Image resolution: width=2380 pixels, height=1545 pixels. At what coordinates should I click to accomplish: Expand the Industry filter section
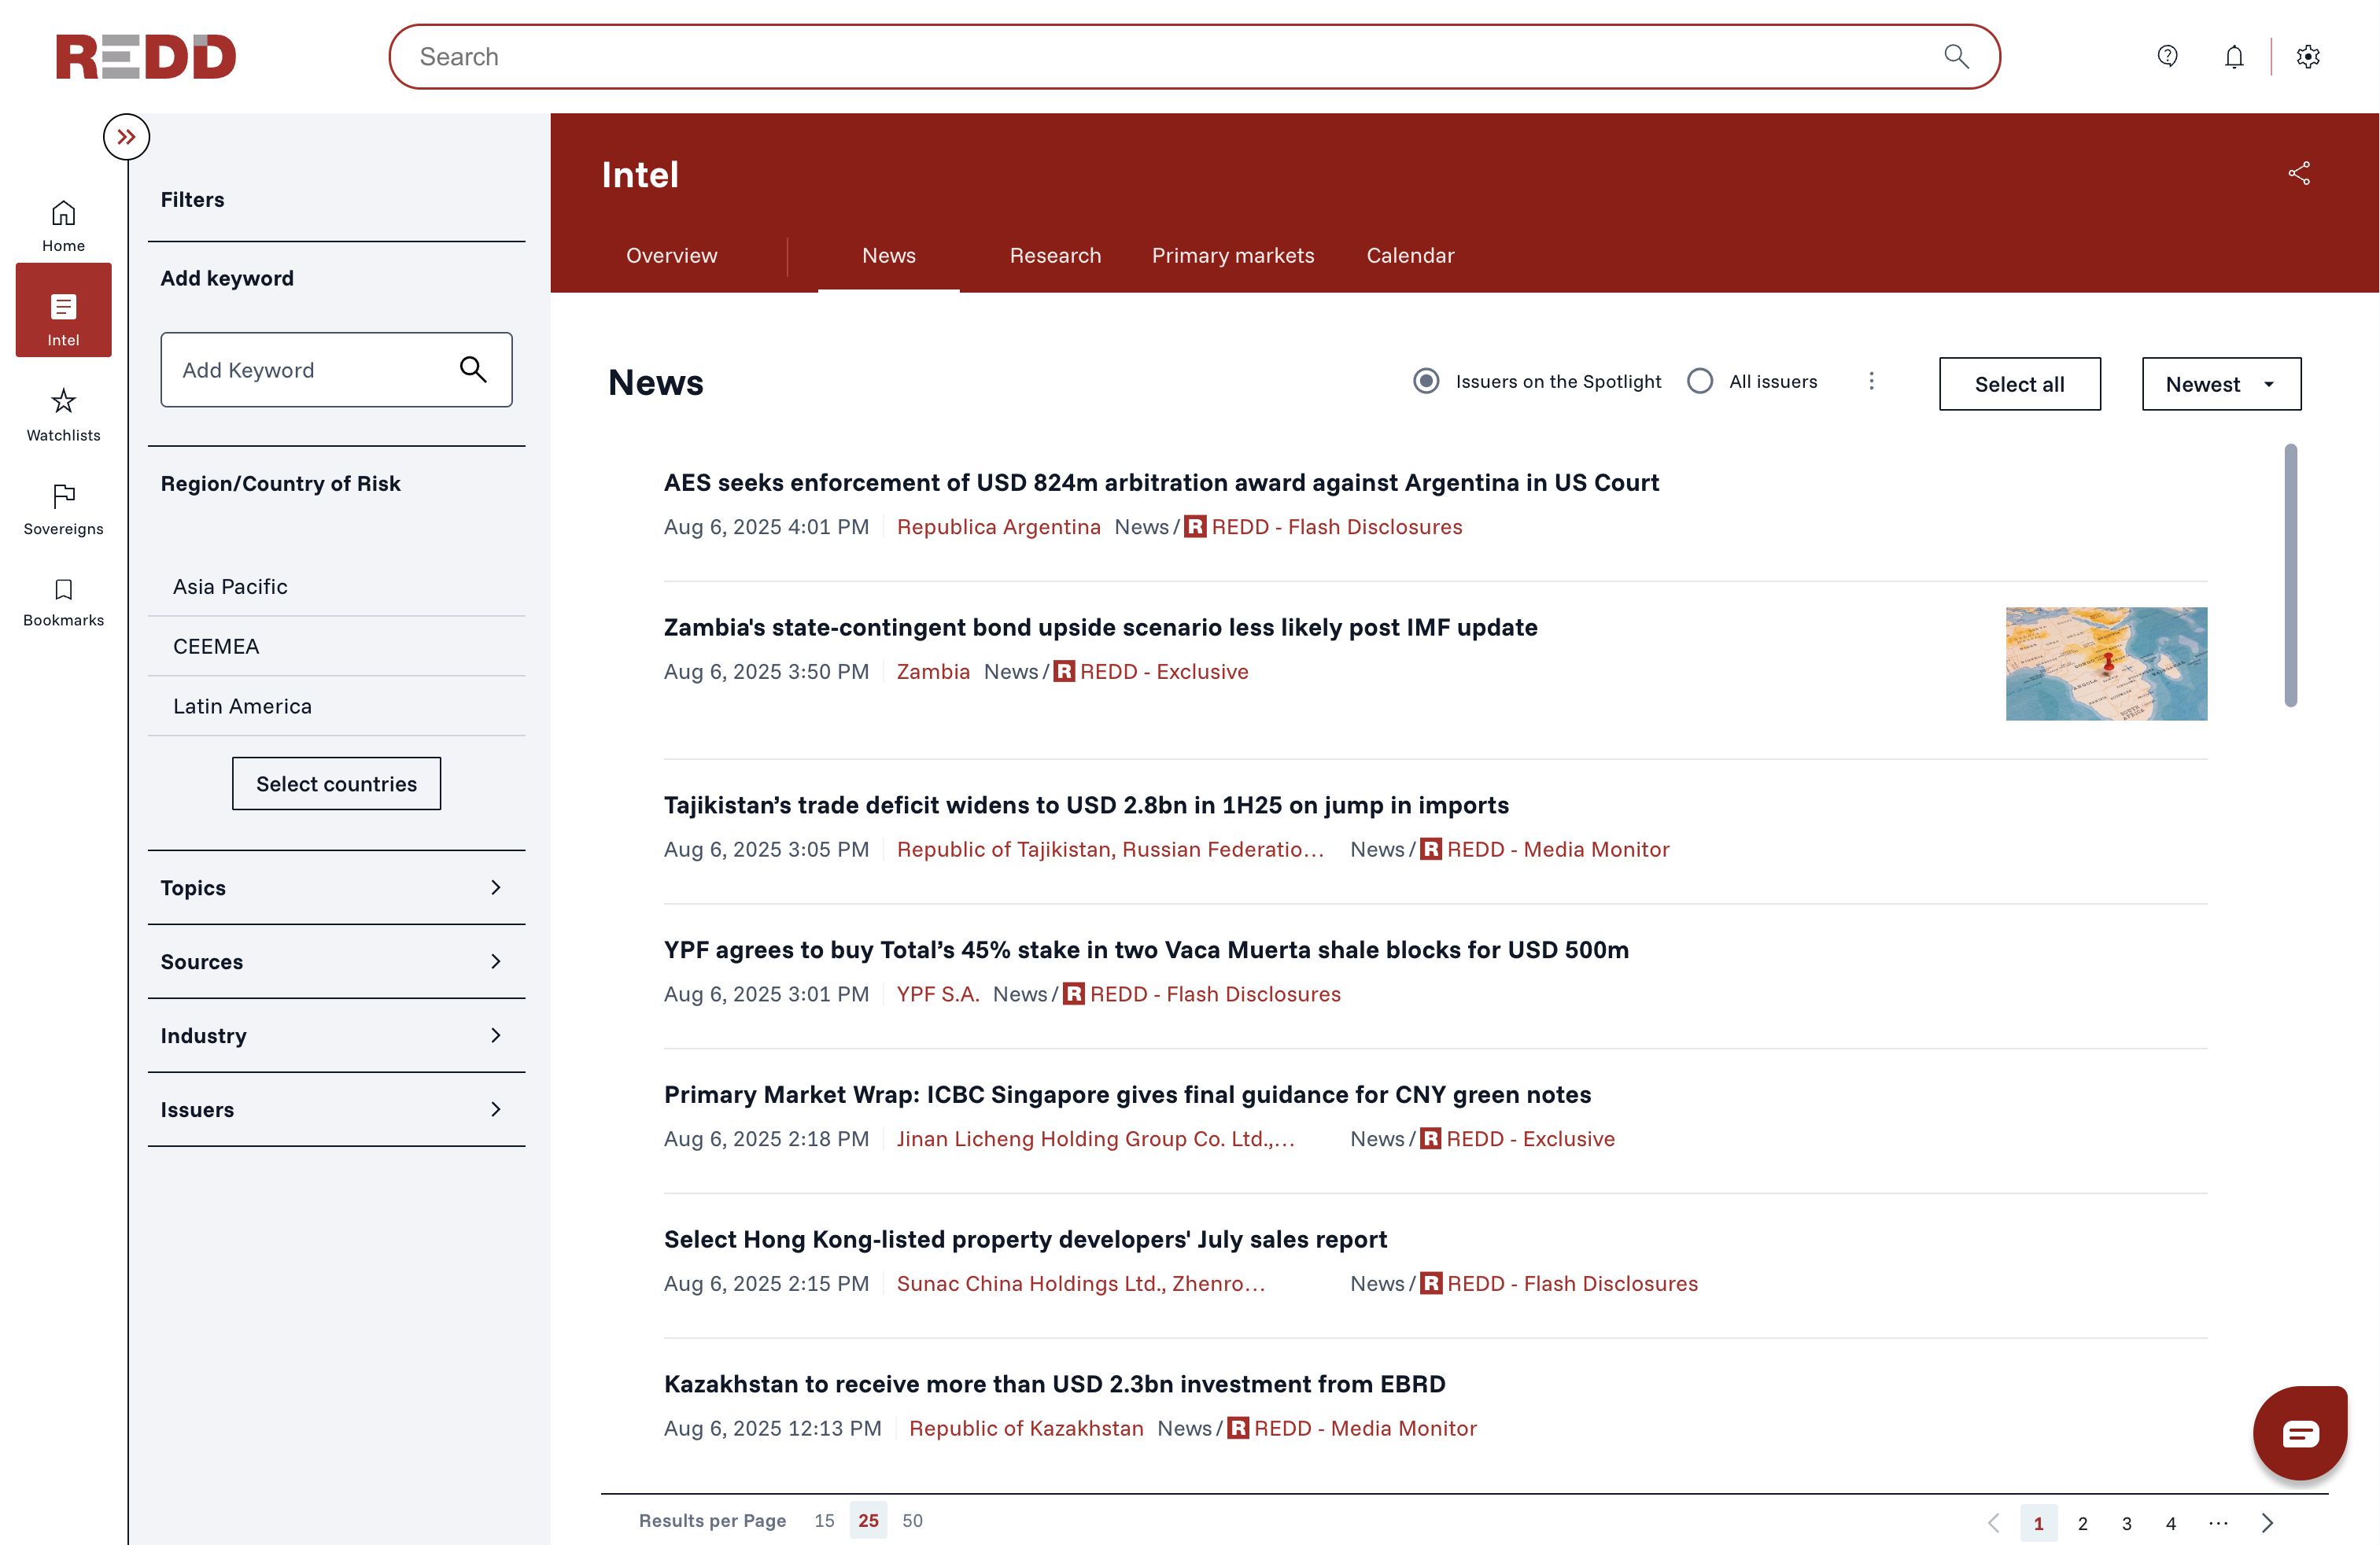click(x=336, y=1036)
